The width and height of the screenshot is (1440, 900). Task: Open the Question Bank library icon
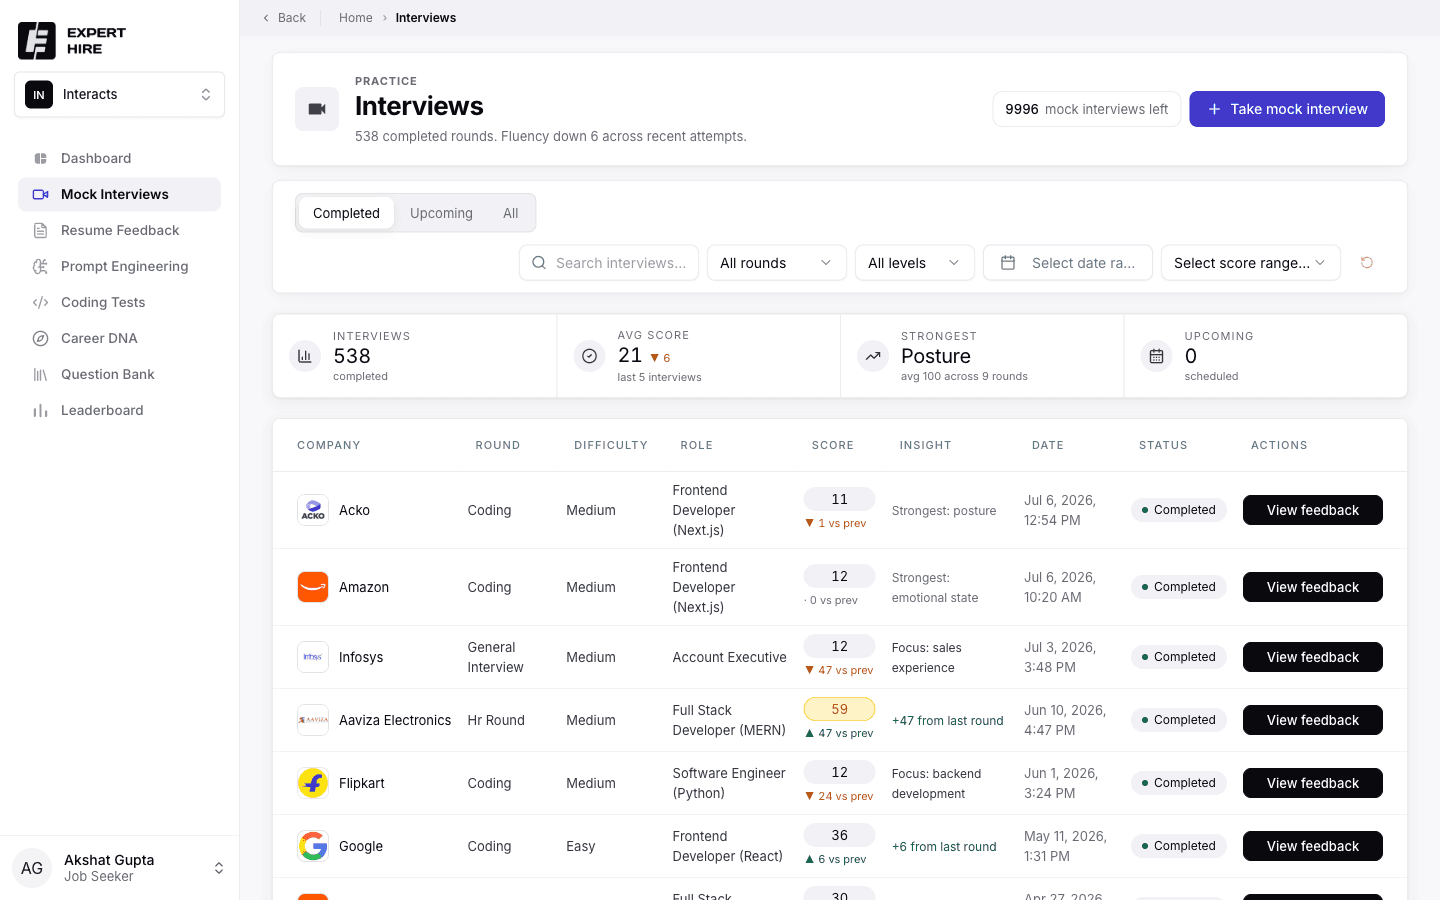[41, 374]
